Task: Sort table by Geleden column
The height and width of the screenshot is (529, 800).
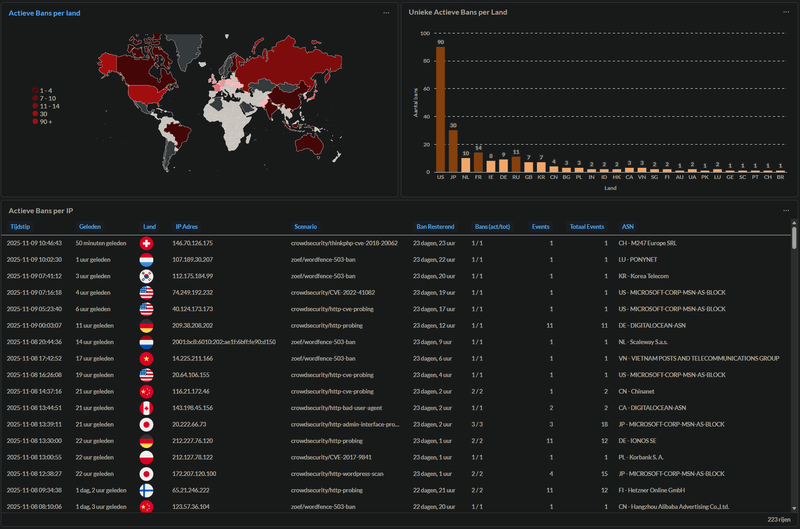Action: pyautogui.click(x=90, y=226)
